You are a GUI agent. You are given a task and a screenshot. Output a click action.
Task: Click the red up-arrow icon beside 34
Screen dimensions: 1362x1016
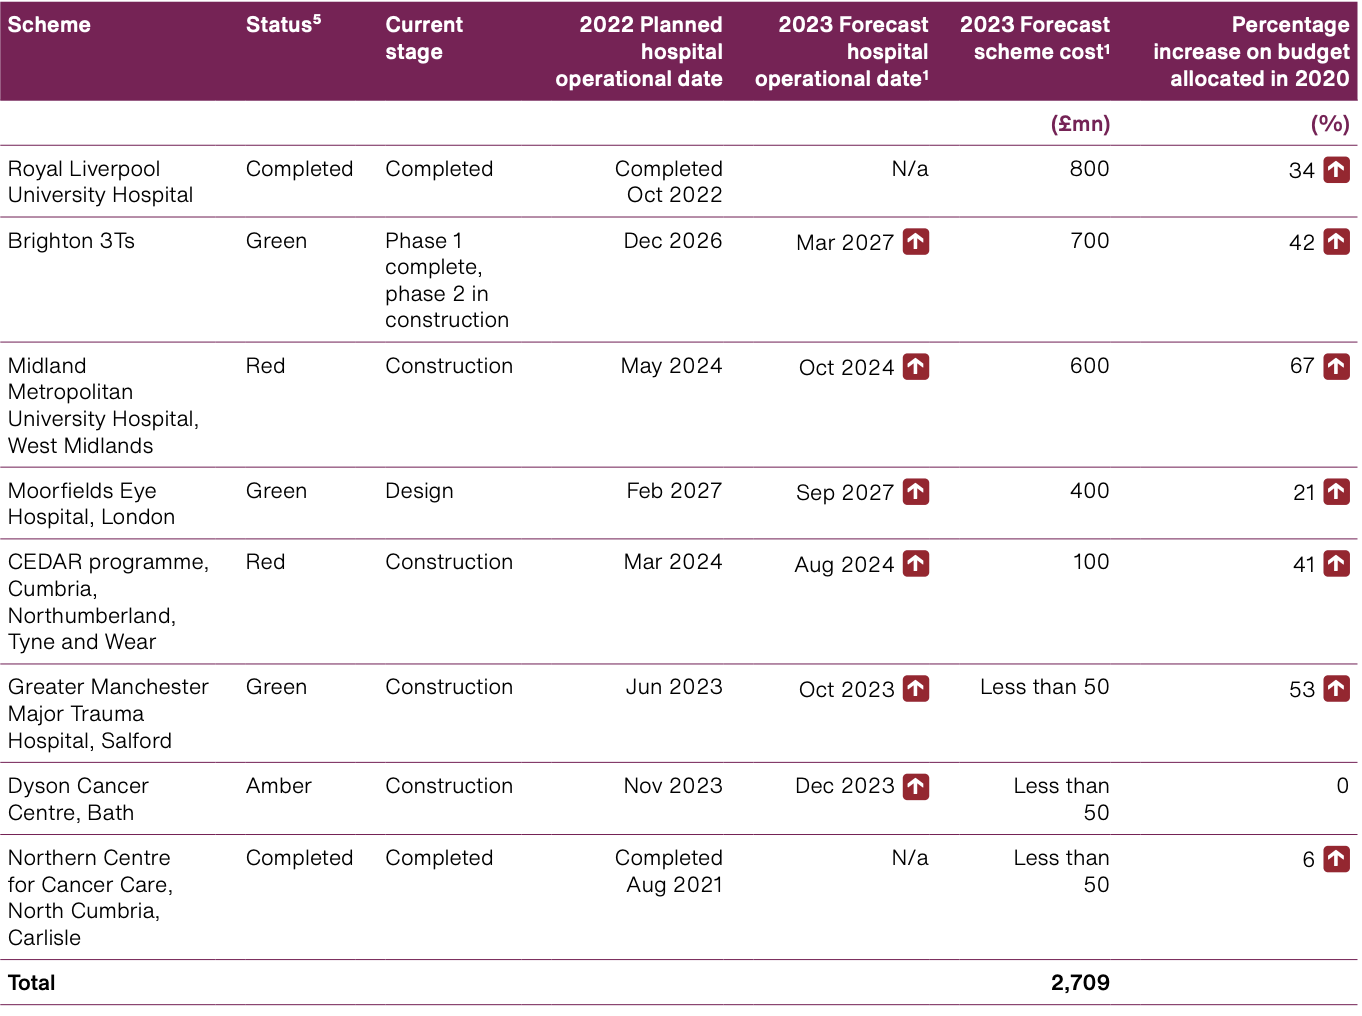point(1336,170)
